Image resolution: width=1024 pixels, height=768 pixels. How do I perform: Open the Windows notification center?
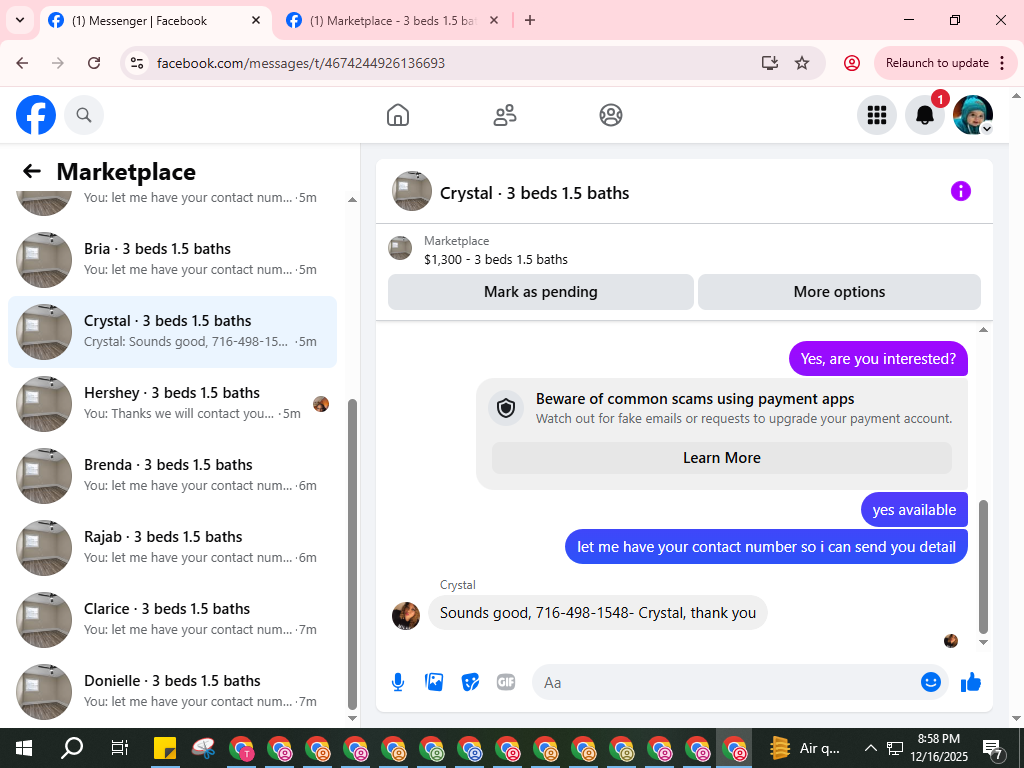click(993, 748)
